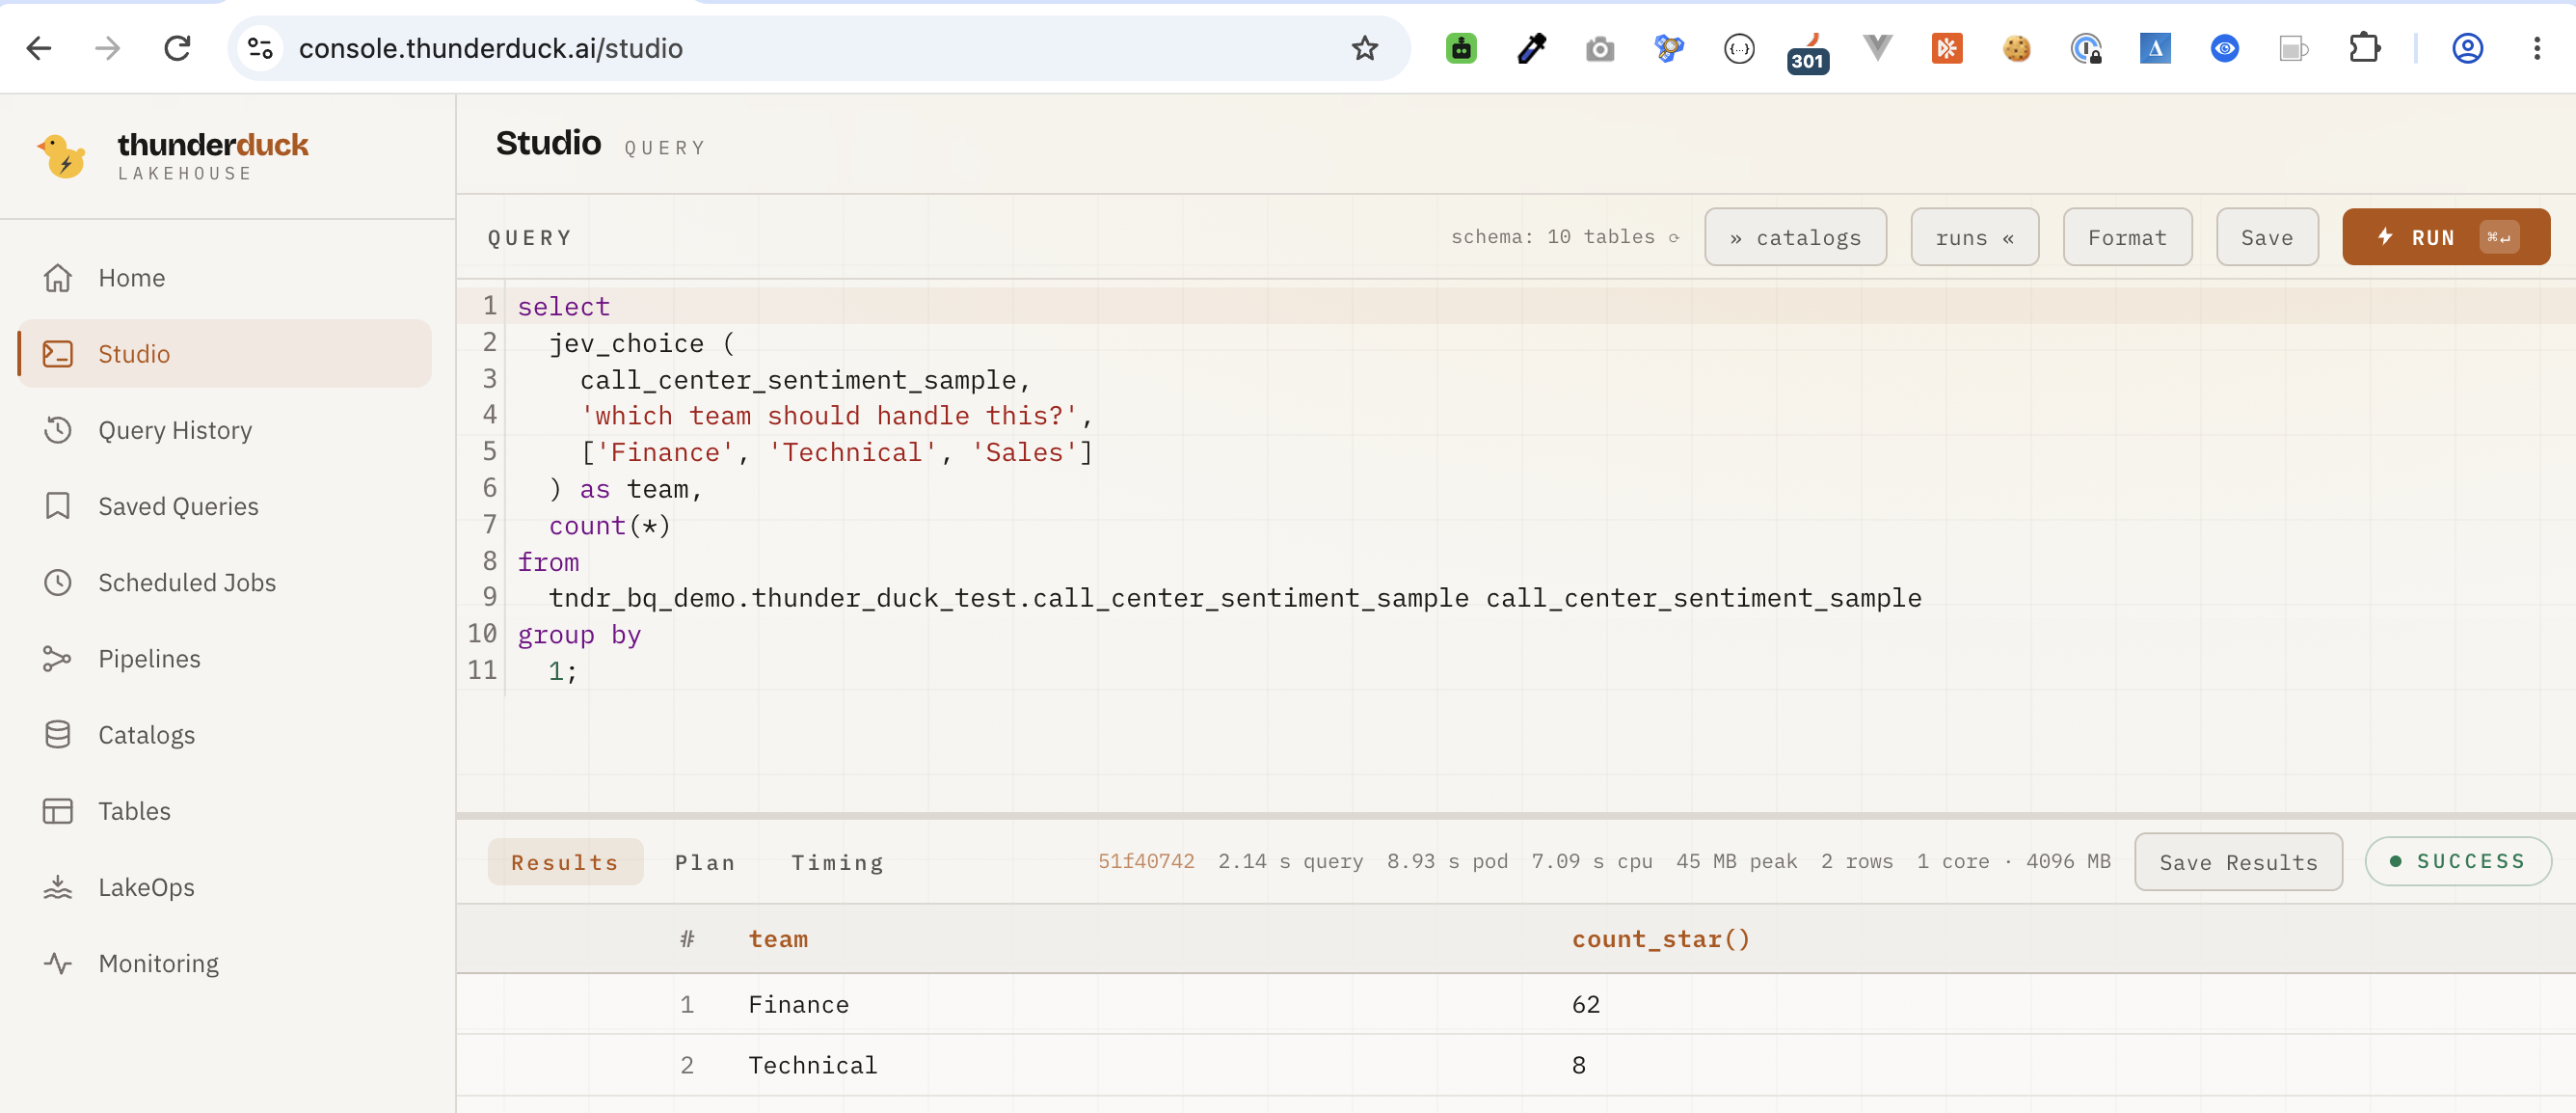Viewport: 2576px width, 1113px height.
Task: Open the green robot extension icon
Action: tap(1461, 48)
